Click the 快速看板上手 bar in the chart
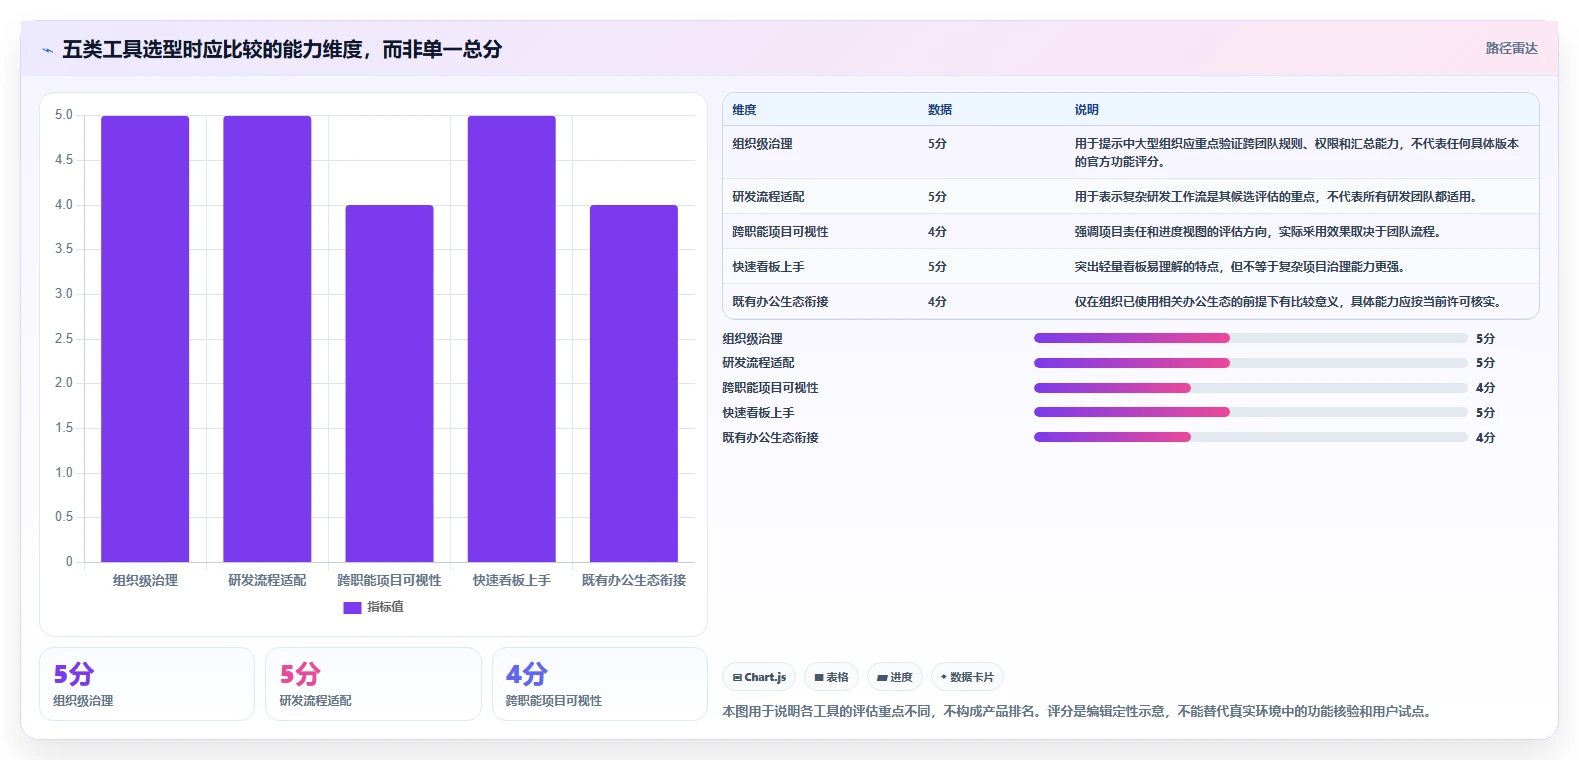 pyautogui.click(x=511, y=339)
